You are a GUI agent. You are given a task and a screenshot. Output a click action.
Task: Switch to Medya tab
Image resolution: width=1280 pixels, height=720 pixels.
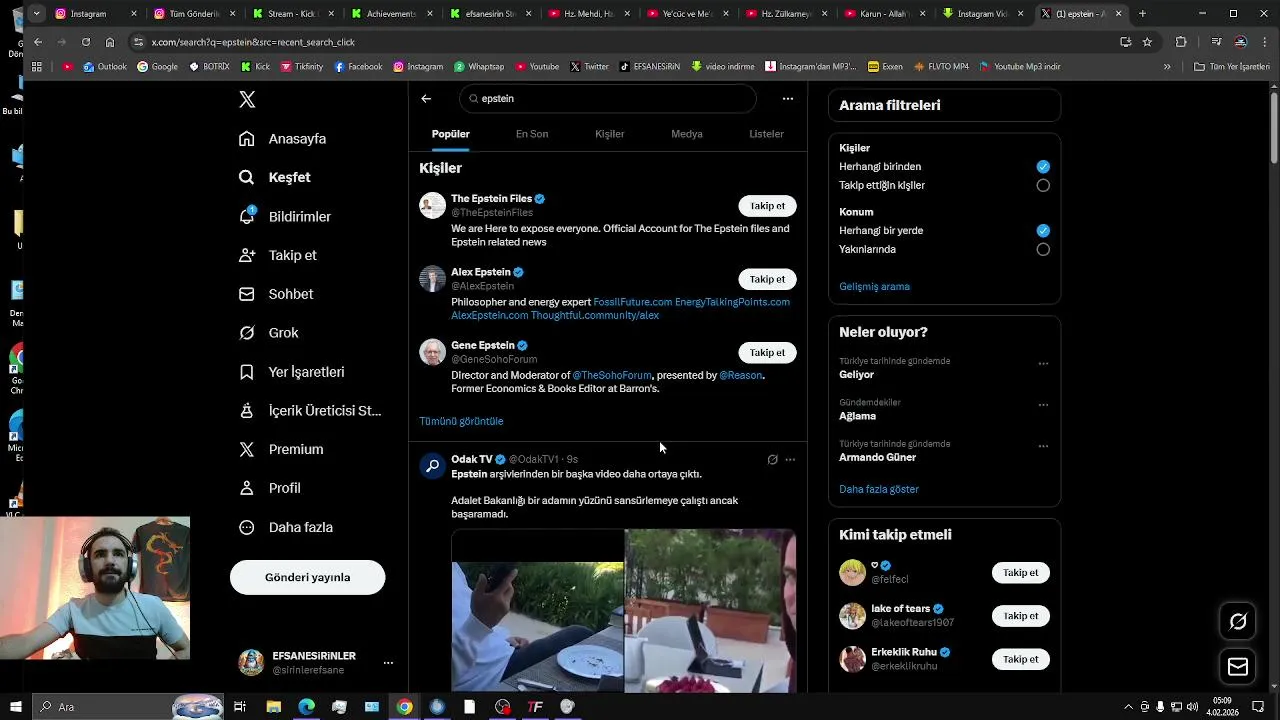(x=687, y=134)
